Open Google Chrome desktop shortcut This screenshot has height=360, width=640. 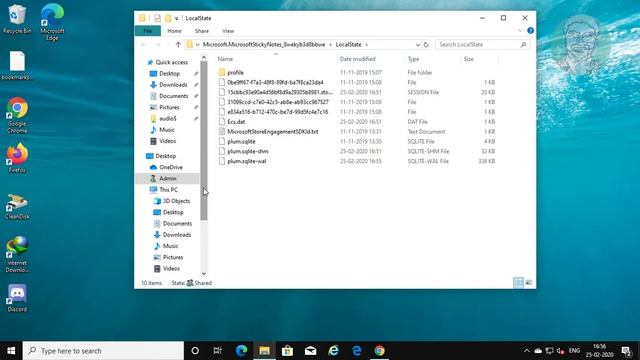[17, 115]
